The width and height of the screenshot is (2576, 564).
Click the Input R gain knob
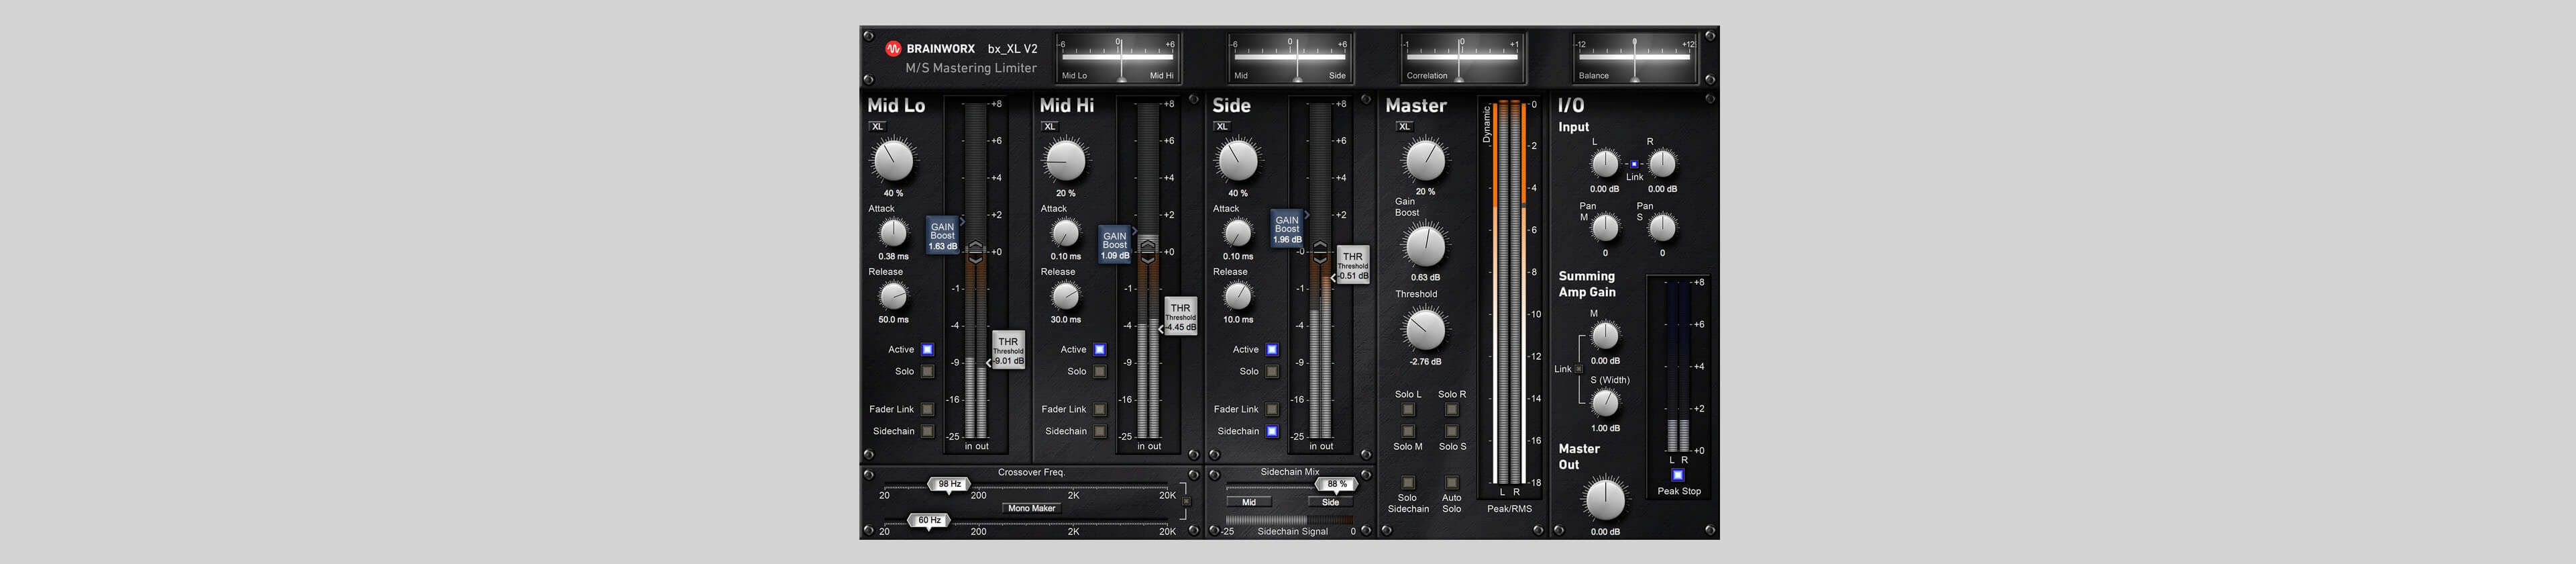tap(1662, 163)
